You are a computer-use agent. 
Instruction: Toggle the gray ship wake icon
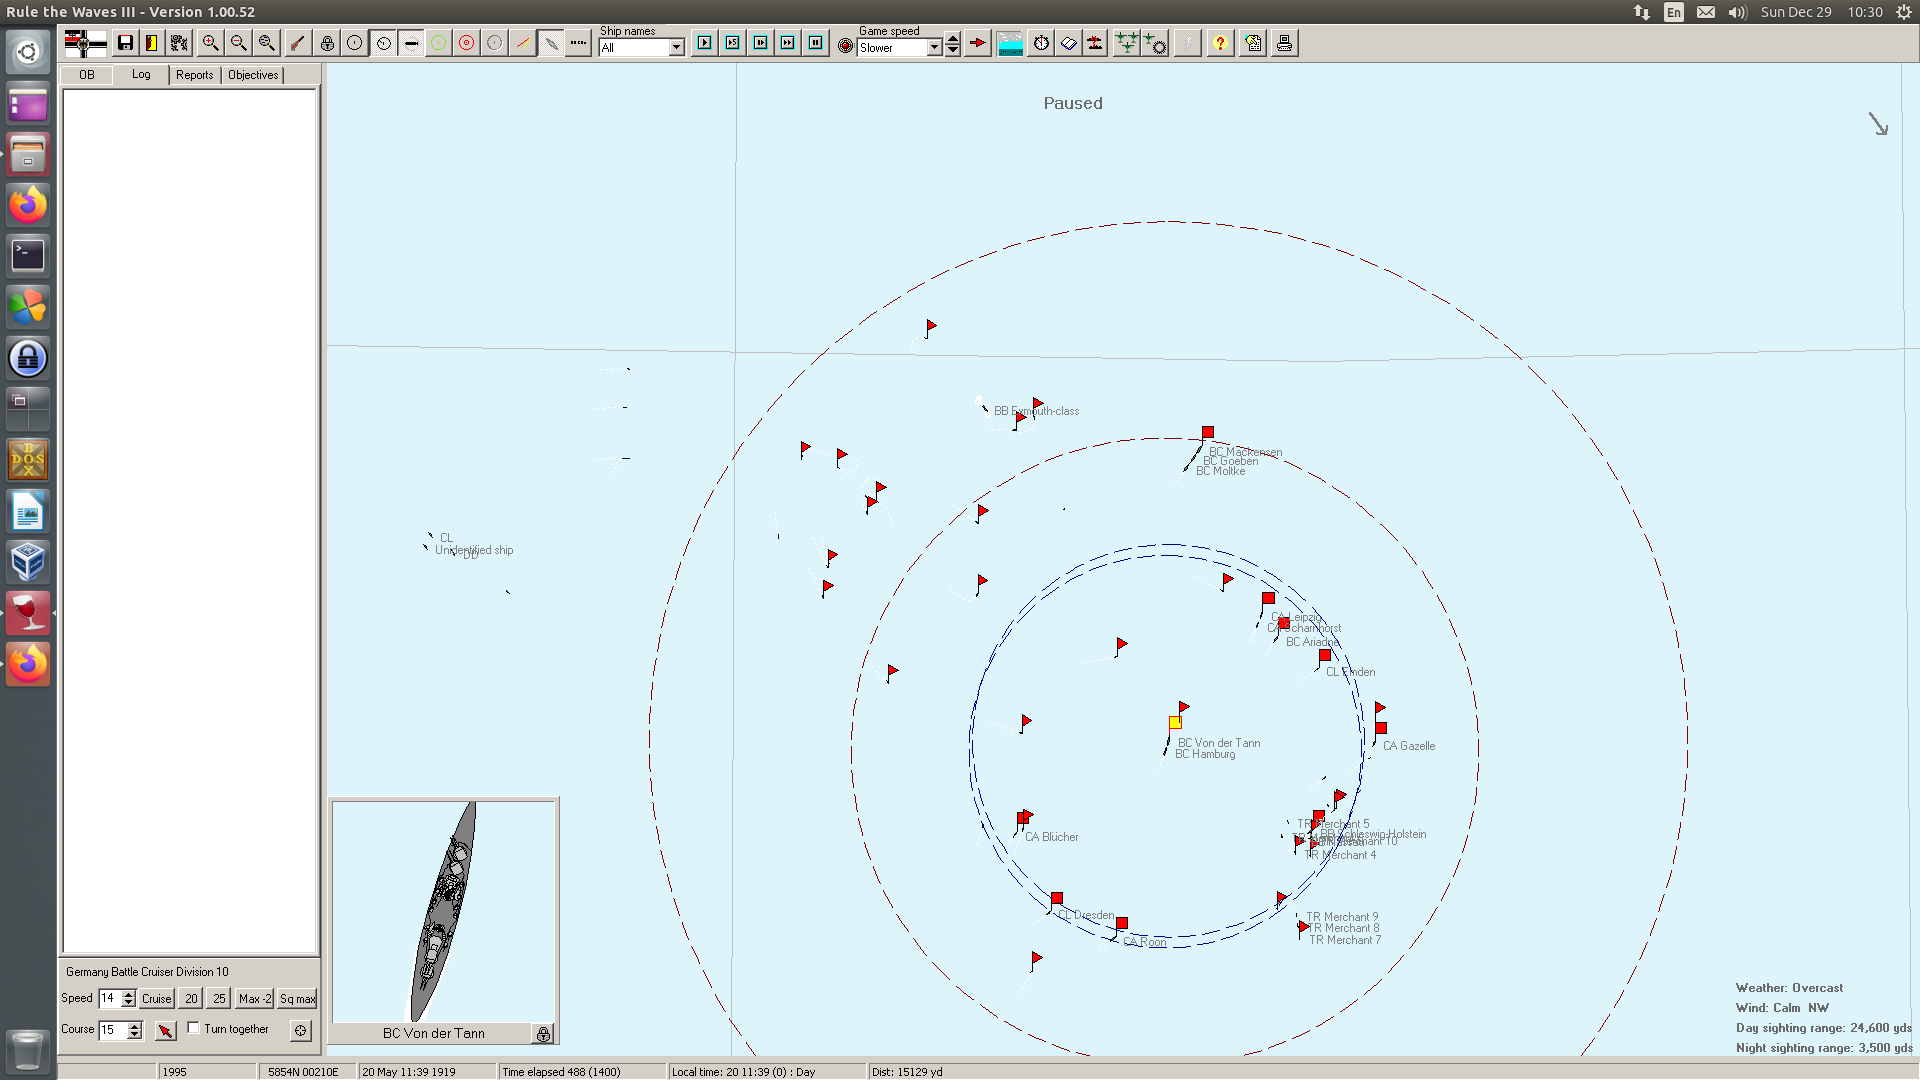[x=551, y=43]
